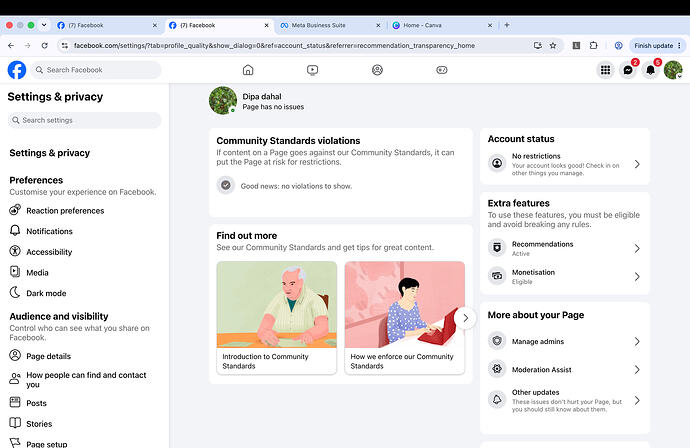This screenshot has height=448, width=690.
Task: Open the Video tab icon
Action: pos(312,70)
